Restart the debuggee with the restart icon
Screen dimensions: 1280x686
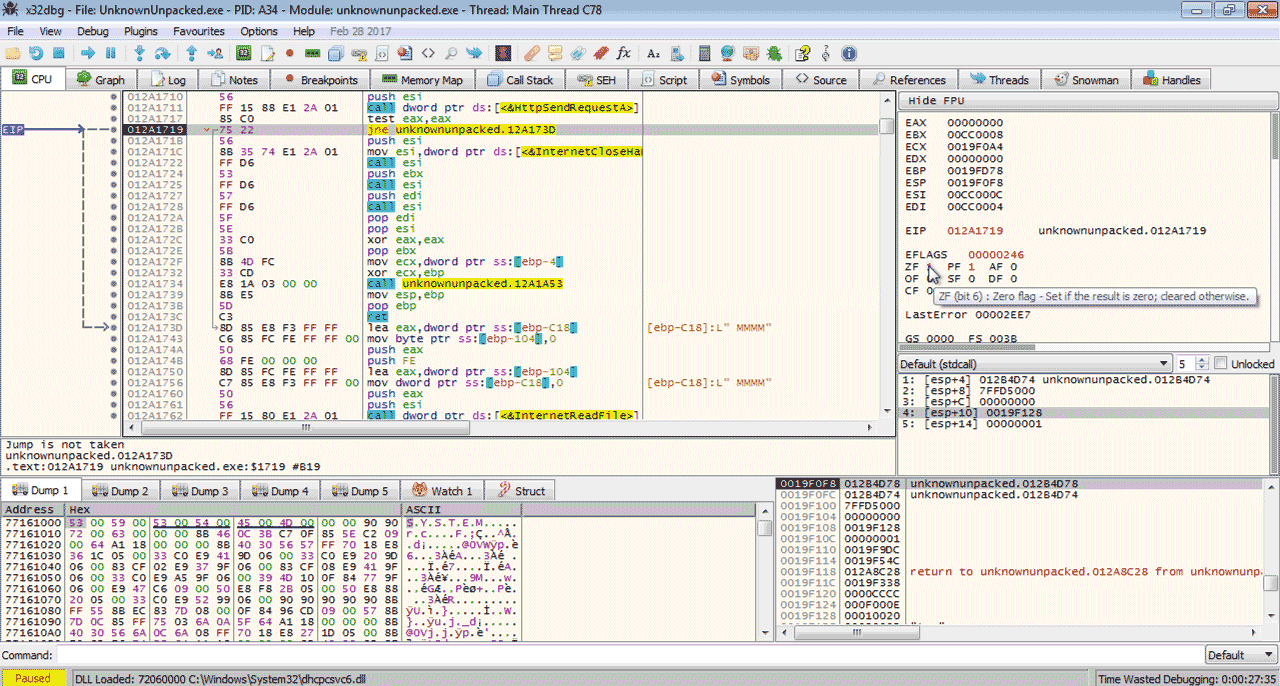36,53
